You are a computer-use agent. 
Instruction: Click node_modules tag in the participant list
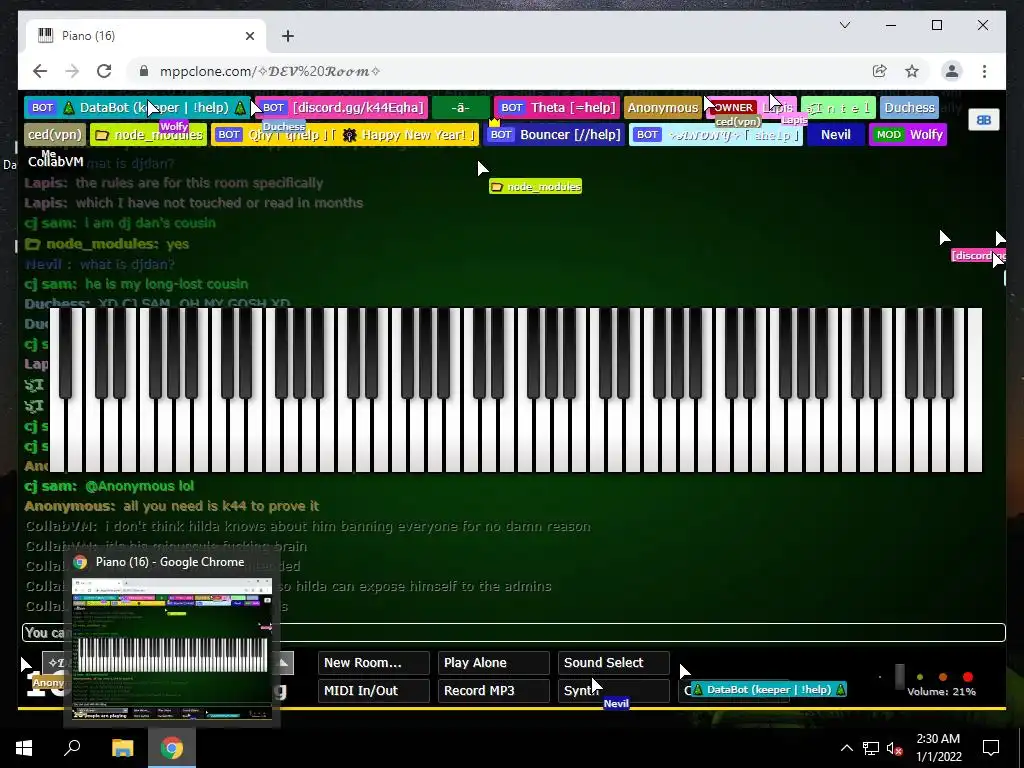pyautogui.click(x=148, y=135)
